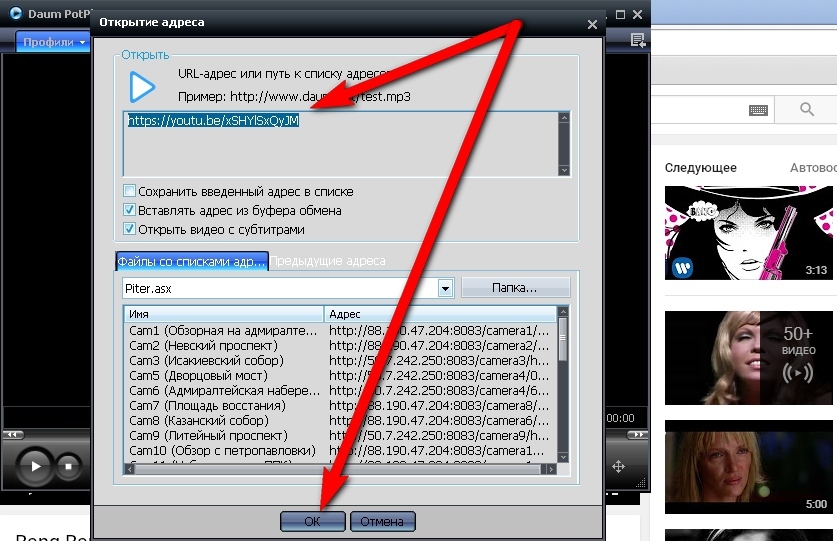Click URL text box scrollbar down arrow
This screenshot has height=541, width=837.
(564, 170)
